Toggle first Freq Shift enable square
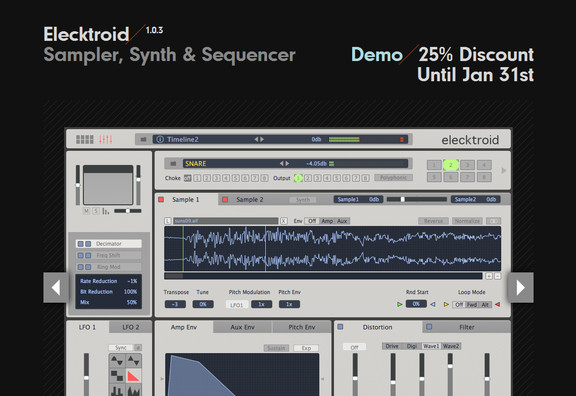 80,255
